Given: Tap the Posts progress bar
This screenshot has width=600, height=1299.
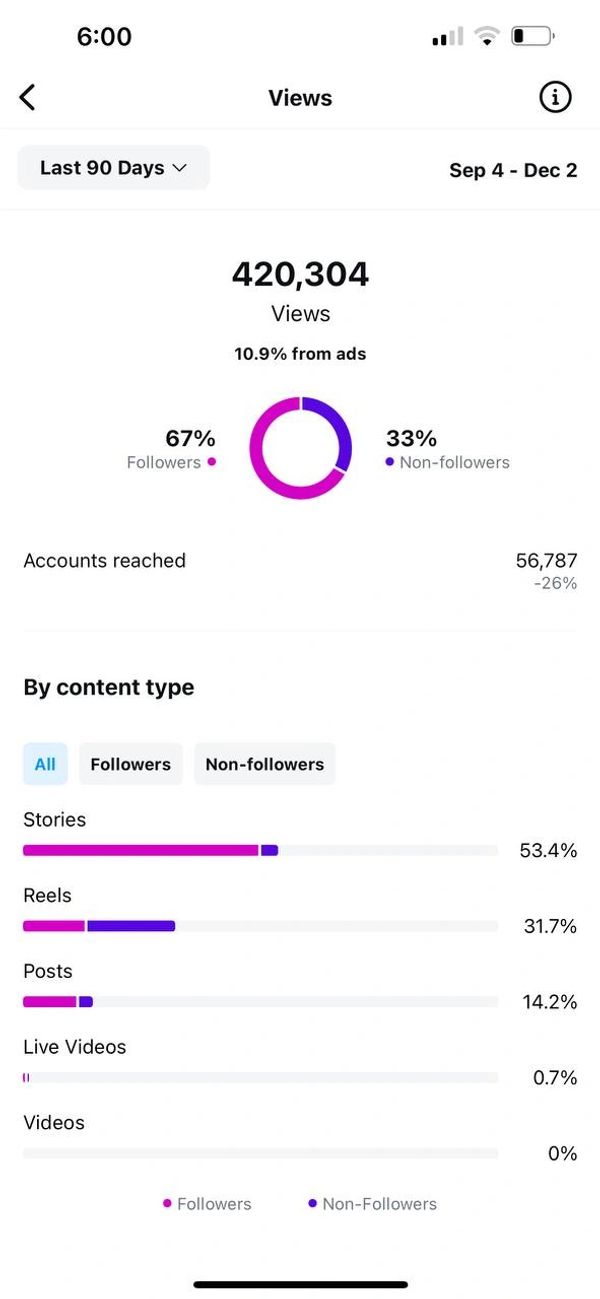Looking at the screenshot, I should [x=260, y=1001].
